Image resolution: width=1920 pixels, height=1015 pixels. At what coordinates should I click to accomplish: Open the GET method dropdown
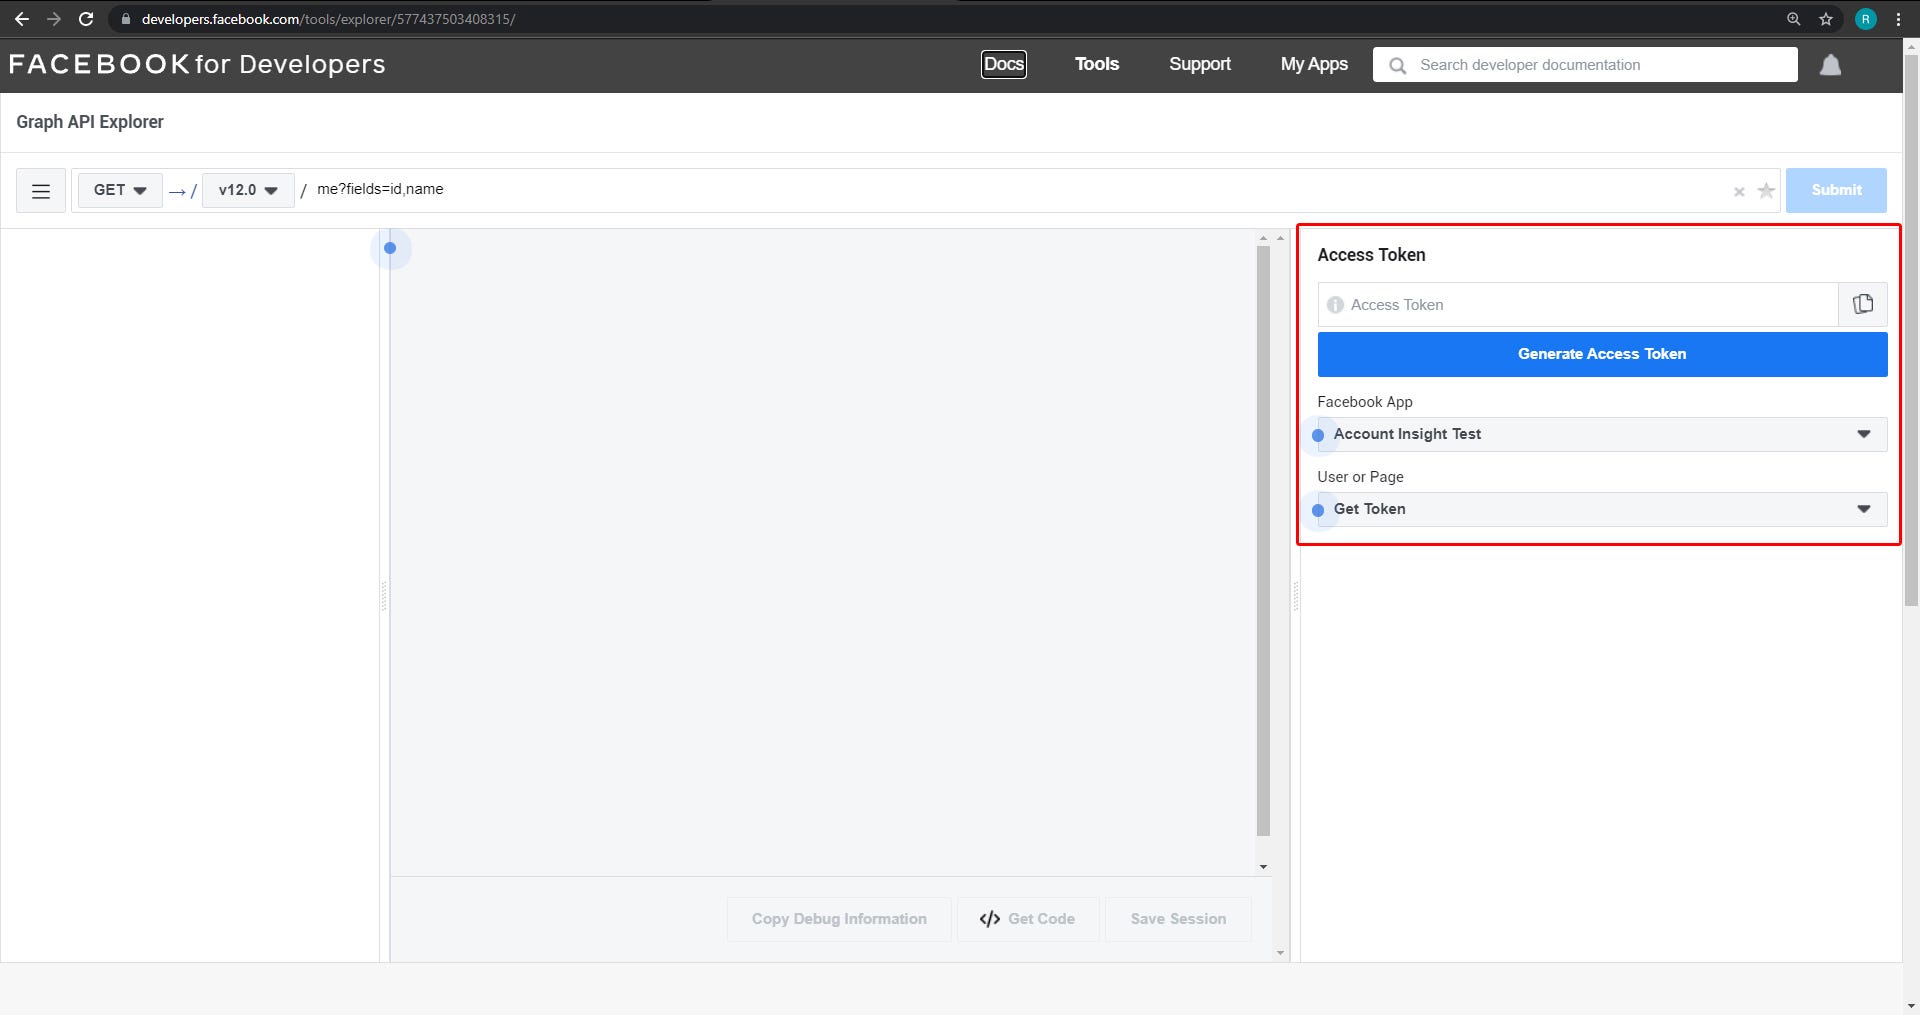point(120,190)
